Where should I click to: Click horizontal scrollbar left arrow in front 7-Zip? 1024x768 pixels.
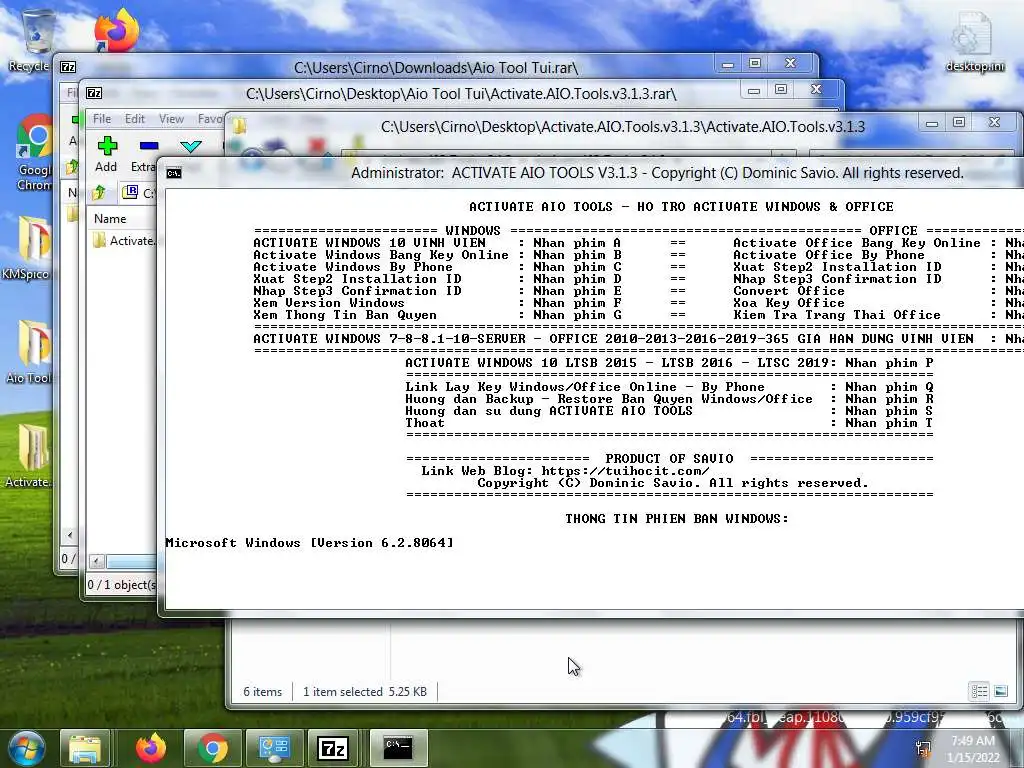click(x=97, y=561)
